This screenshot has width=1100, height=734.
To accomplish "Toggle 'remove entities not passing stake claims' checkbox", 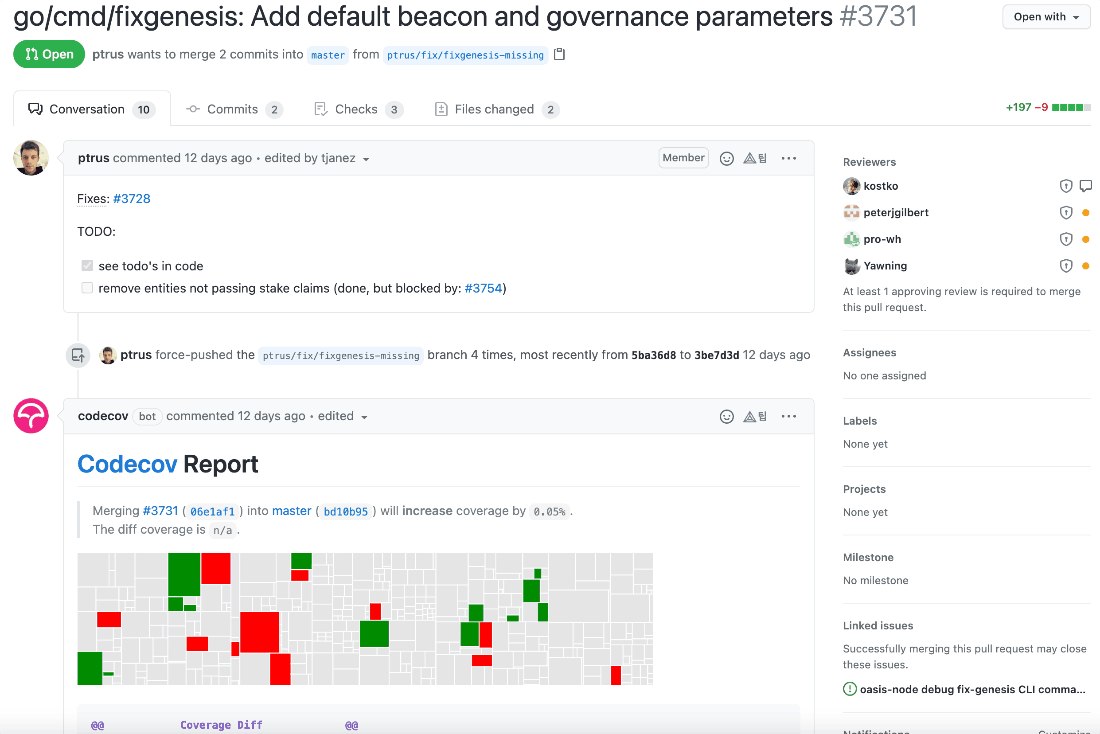I will (87, 288).
